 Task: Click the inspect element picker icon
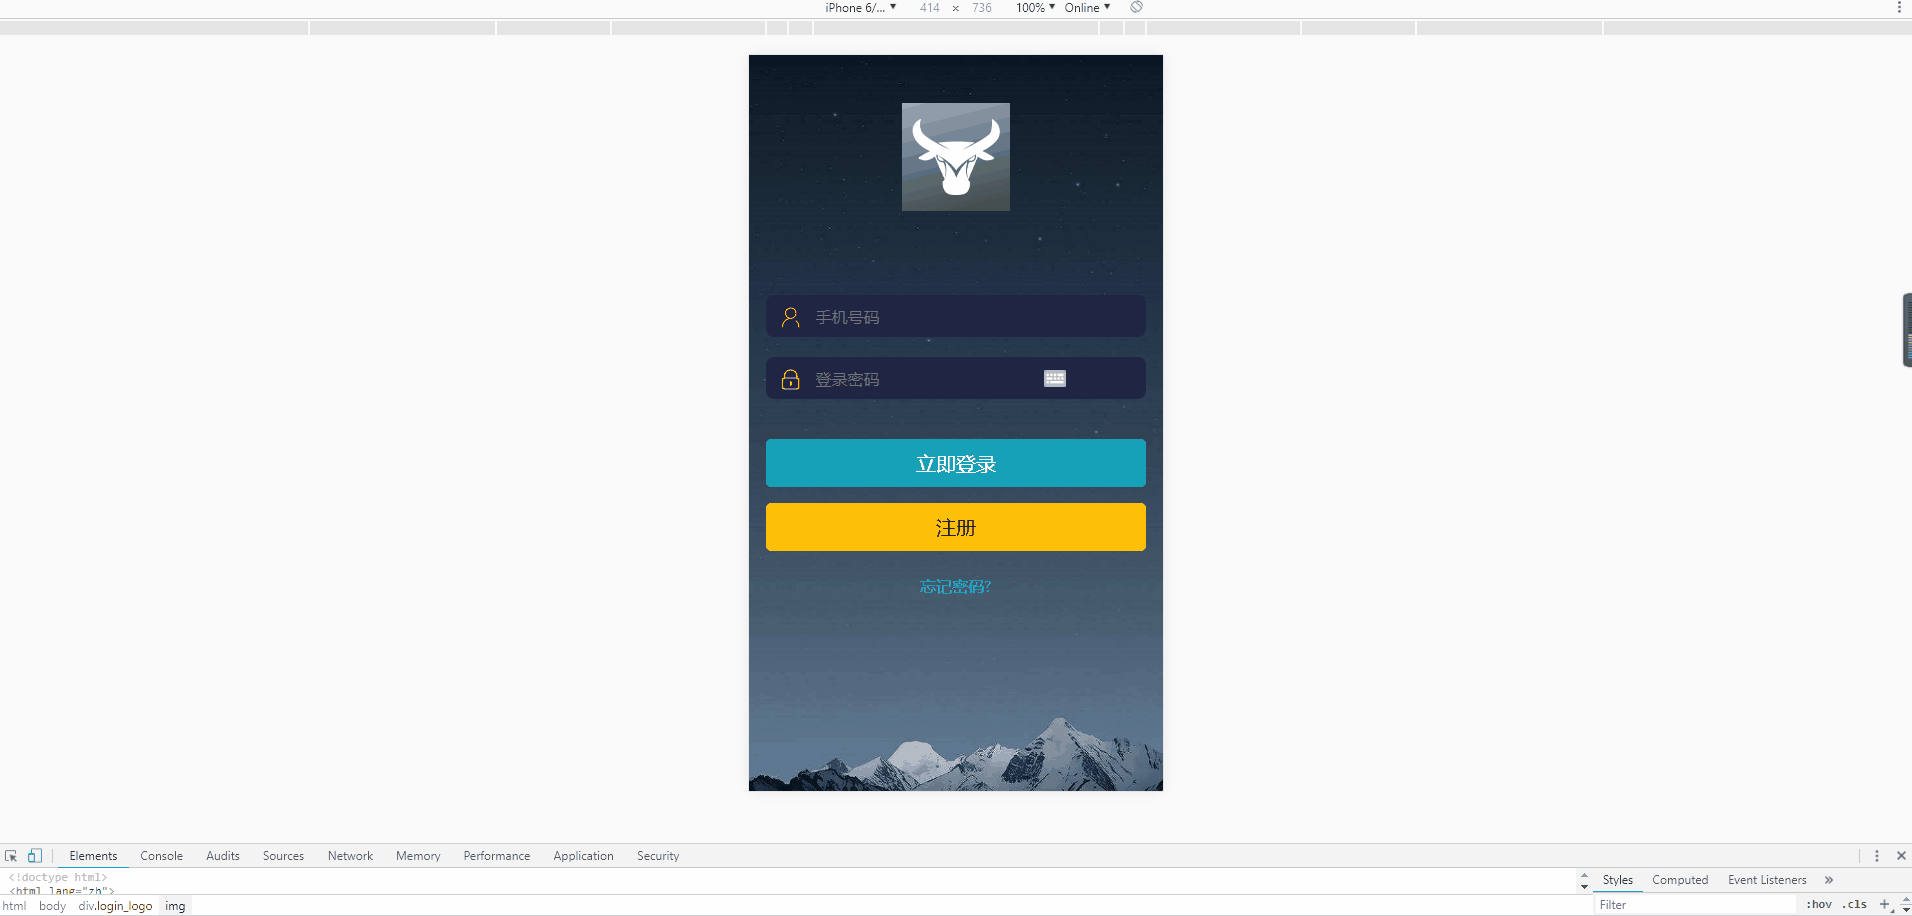pos(11,856)
